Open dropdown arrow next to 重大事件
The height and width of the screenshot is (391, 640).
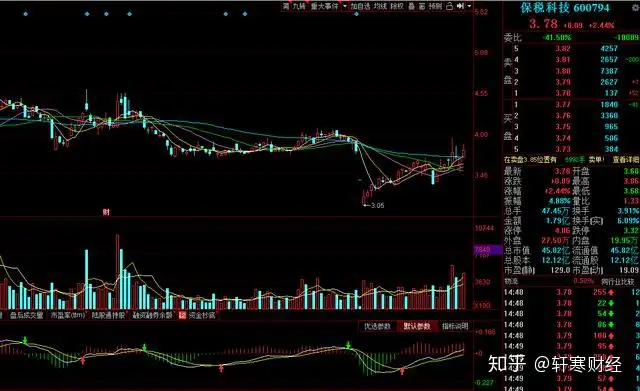click(x=345, y=6)
